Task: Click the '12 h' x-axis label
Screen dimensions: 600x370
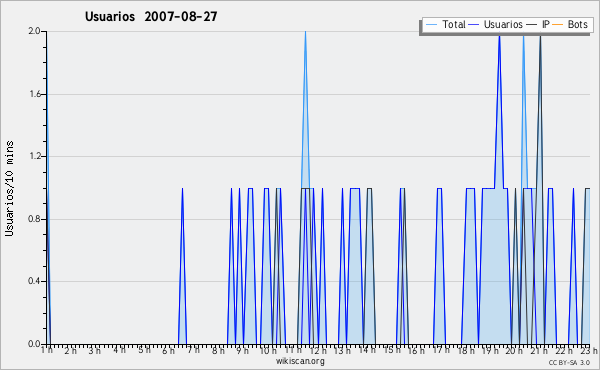Action: tap(318, 350)
